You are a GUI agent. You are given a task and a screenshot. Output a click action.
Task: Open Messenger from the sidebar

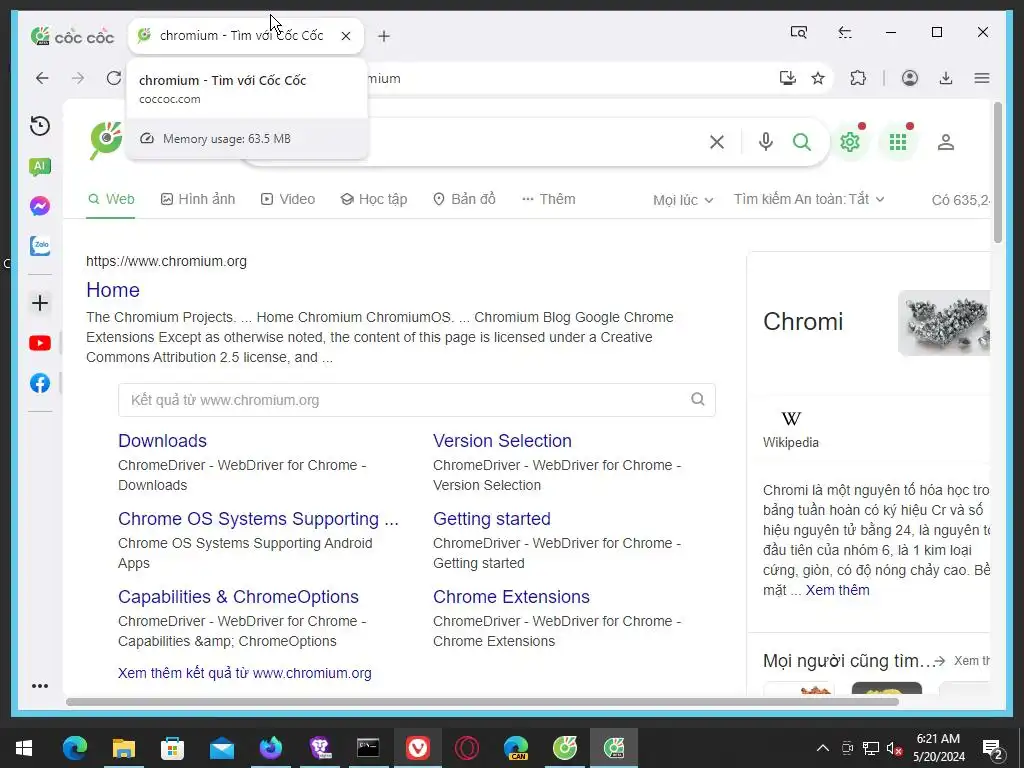tap(40, 206)
